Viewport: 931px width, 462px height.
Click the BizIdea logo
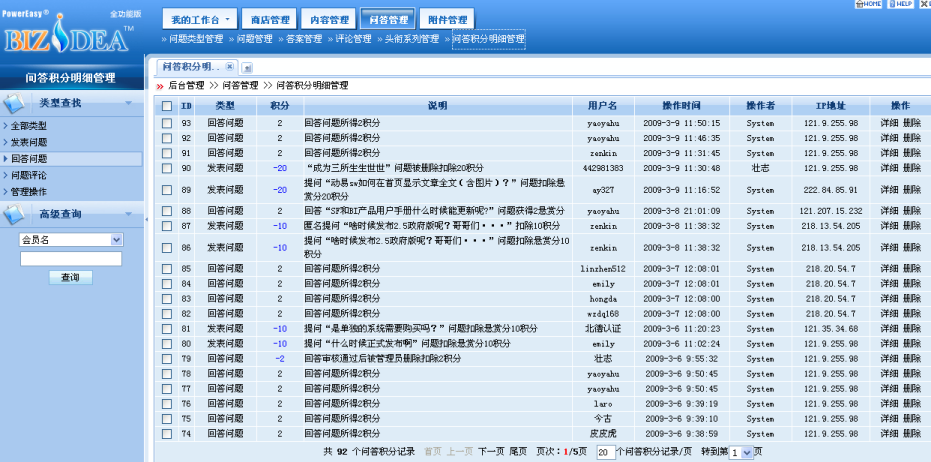tap(70, 38)
